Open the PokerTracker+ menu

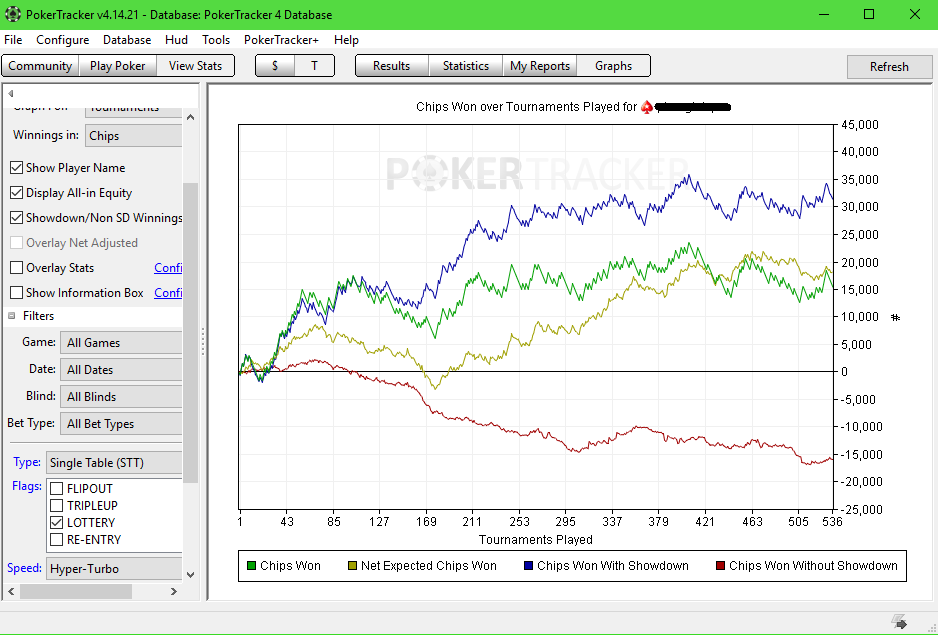pyautogui.click(x=281, y=40)
